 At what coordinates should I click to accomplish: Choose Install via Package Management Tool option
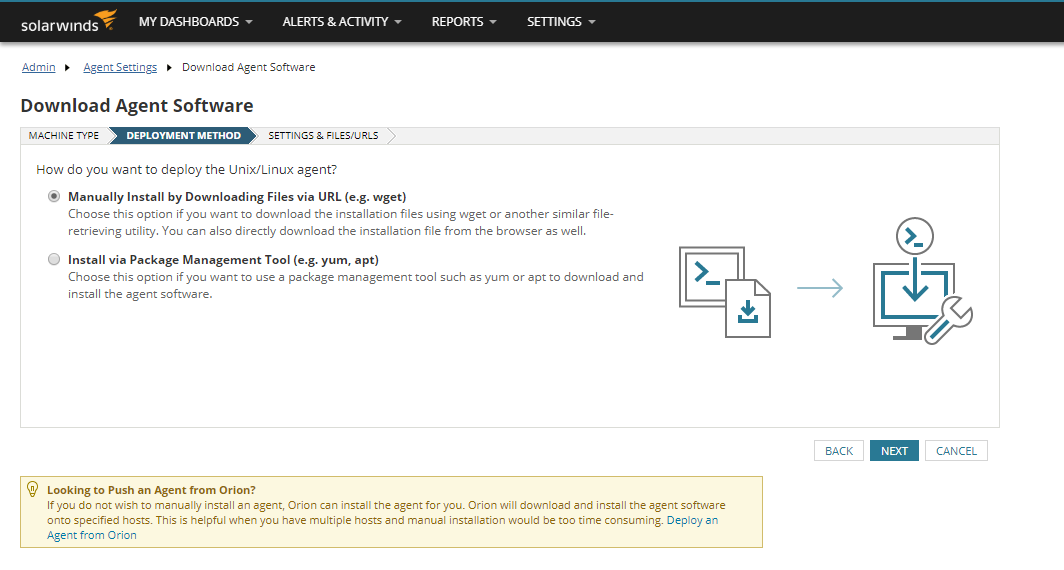click(x=54, y=259)
